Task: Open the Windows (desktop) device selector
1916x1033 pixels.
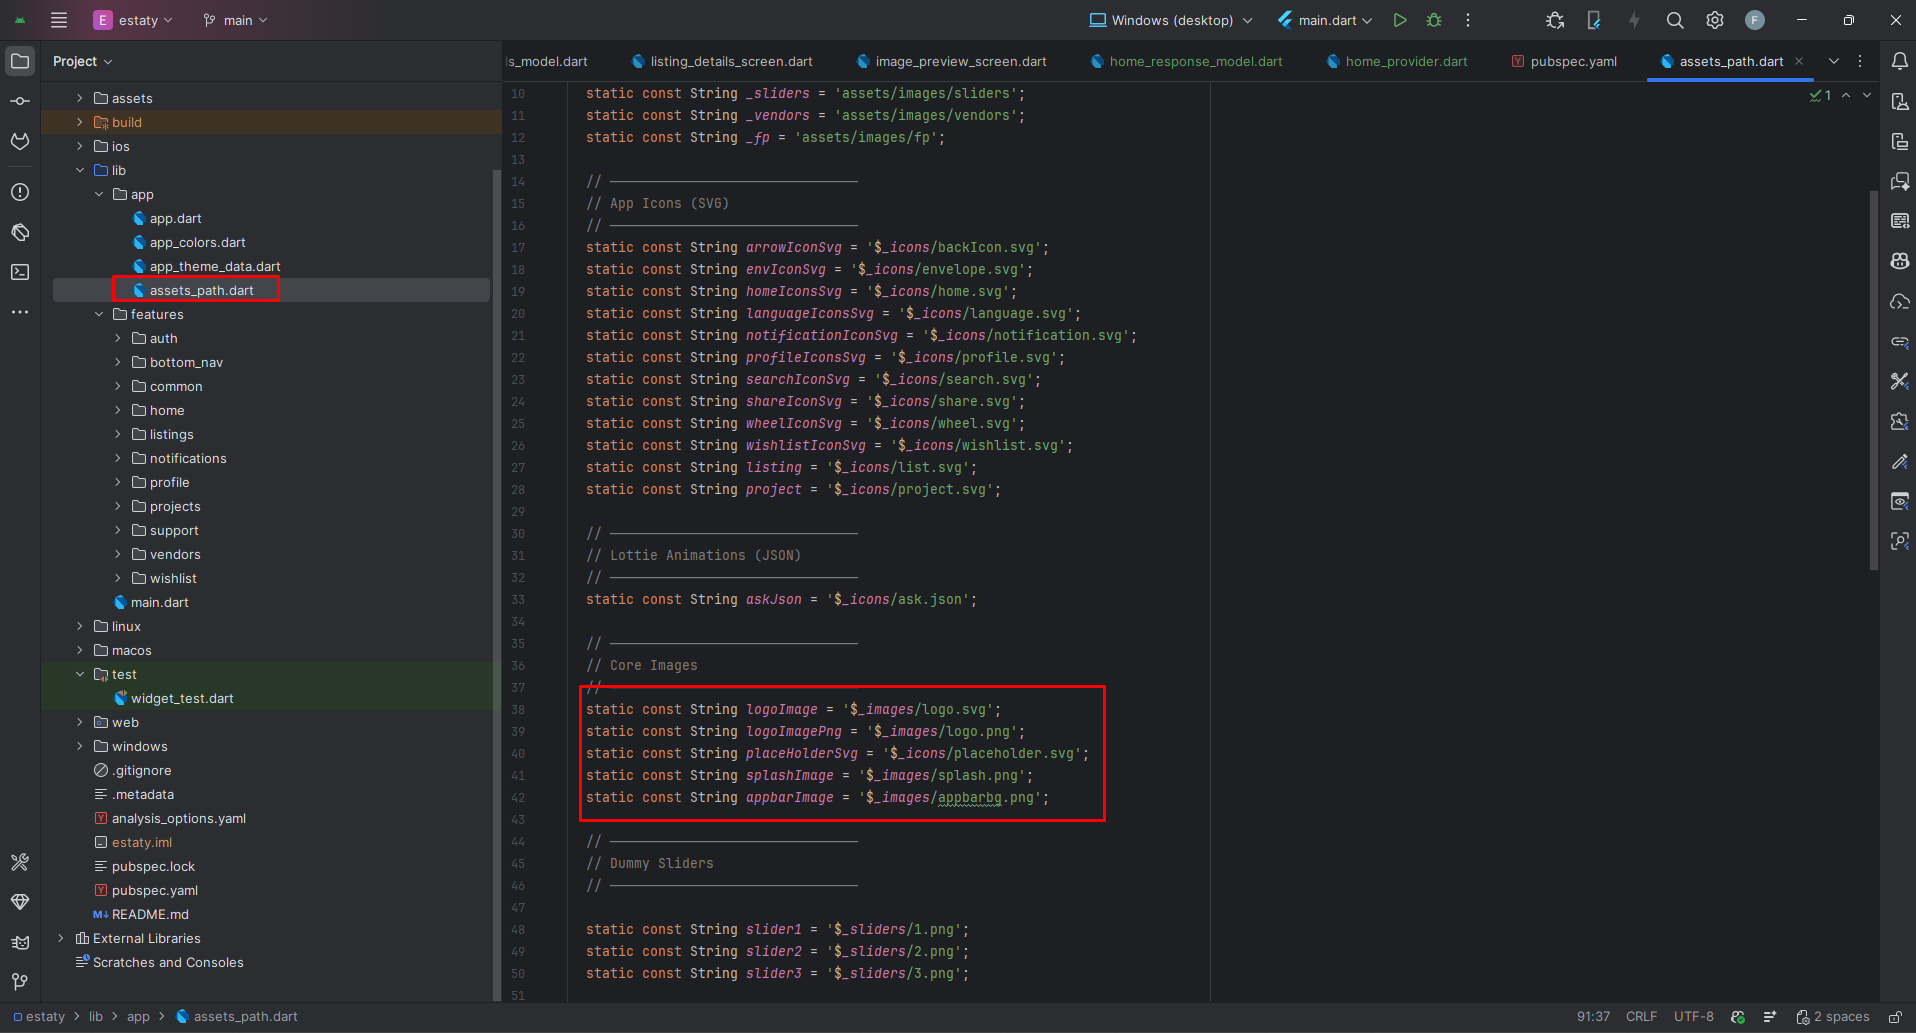Action: tap(1170, 20)
